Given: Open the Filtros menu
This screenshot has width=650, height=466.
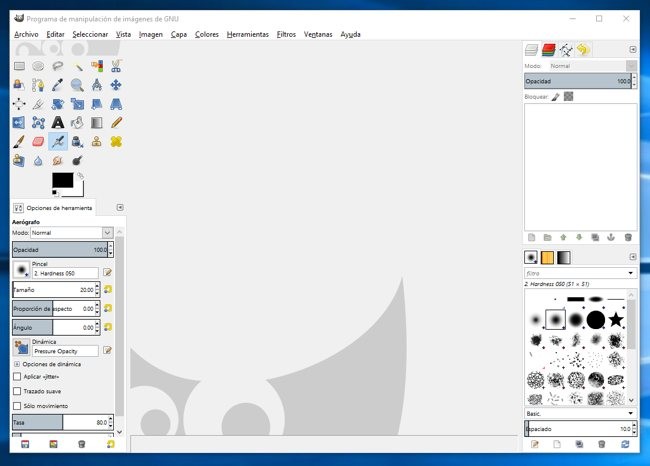Looking at the screenshot, I should (x=286, y=34).
